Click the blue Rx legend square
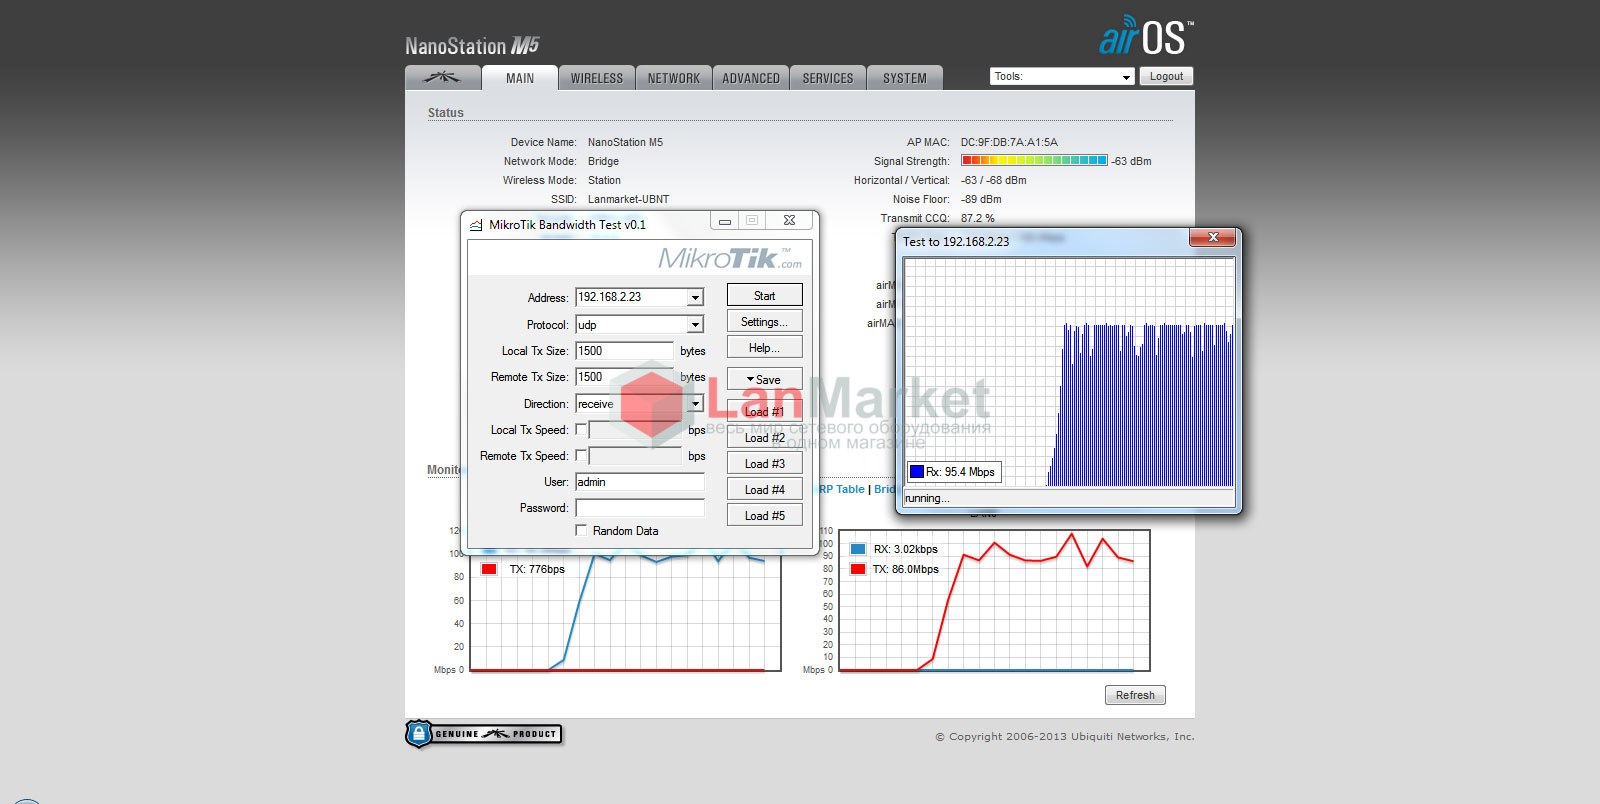The height and width of the screenshot is (804, 1600). click(916, 472)
